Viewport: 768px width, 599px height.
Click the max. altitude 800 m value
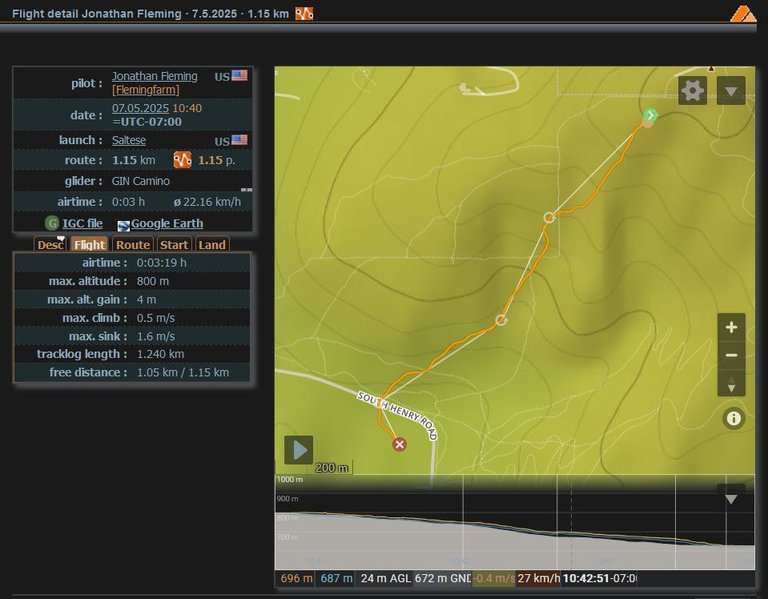[x=153, y=281]
